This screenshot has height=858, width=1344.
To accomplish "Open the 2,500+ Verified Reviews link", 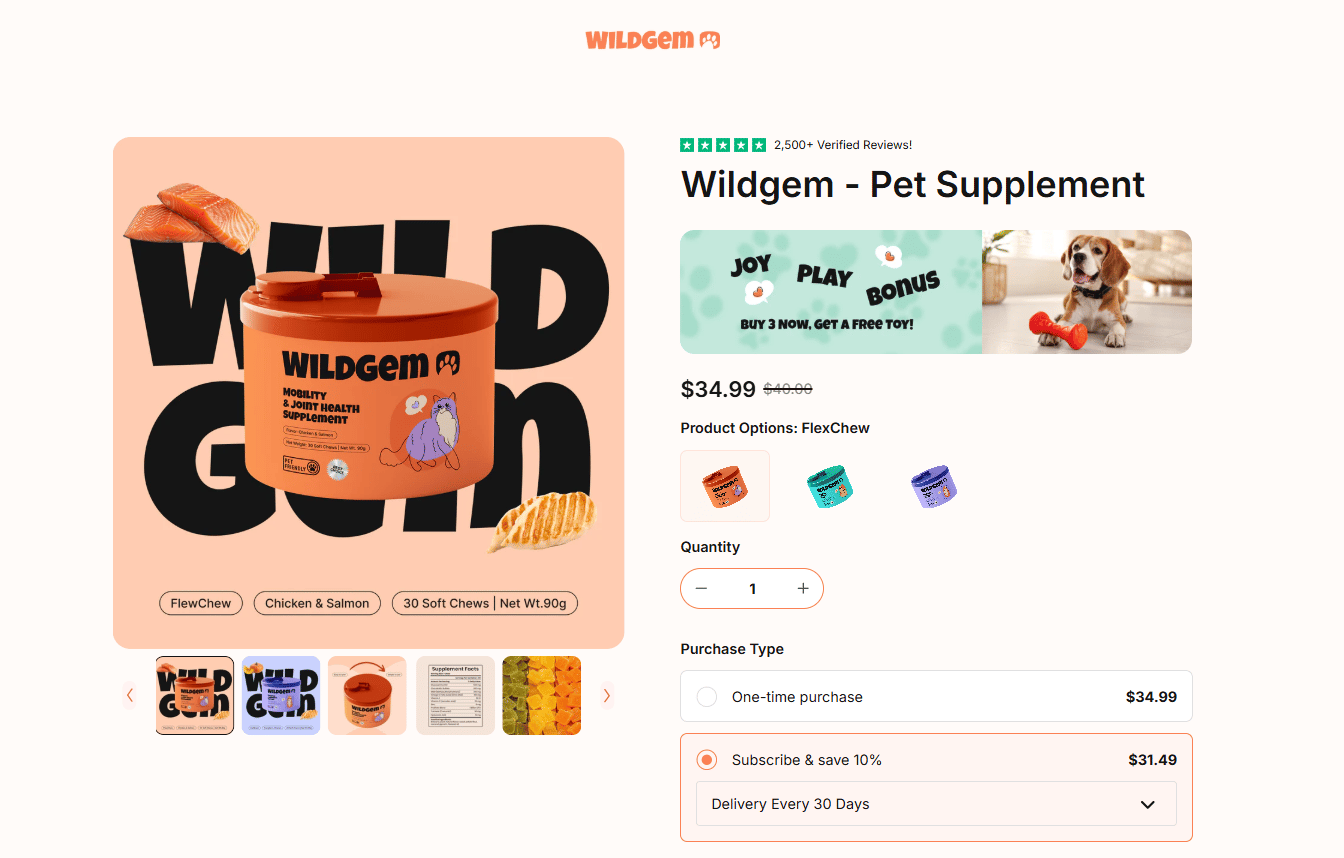I will pos(843,145).
